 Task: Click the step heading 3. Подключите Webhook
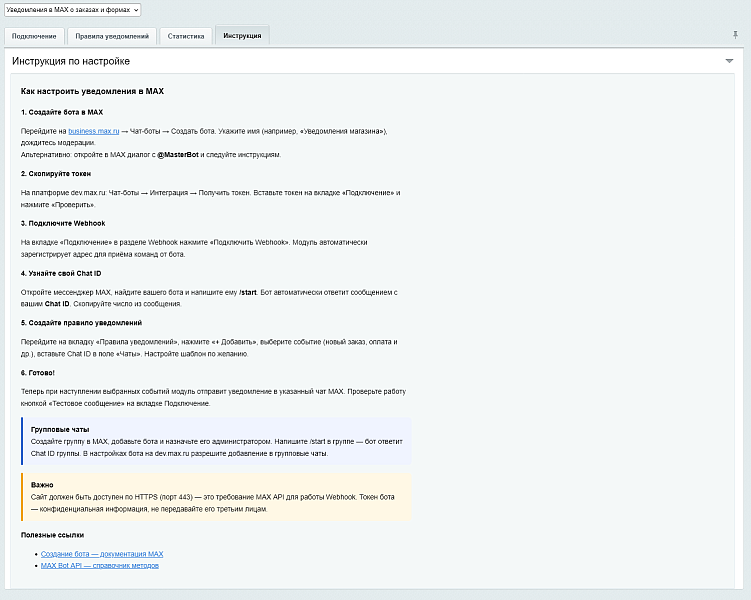click(63, 222)
